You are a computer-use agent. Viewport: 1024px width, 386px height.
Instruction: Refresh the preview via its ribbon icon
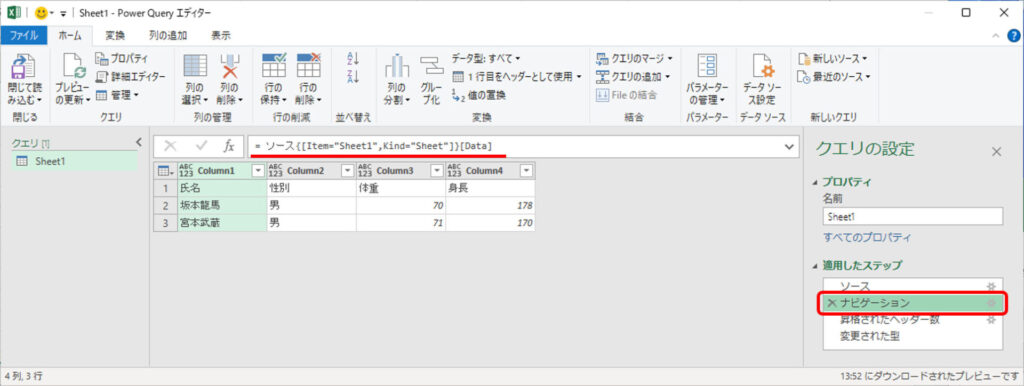click(x=74, y=66)
